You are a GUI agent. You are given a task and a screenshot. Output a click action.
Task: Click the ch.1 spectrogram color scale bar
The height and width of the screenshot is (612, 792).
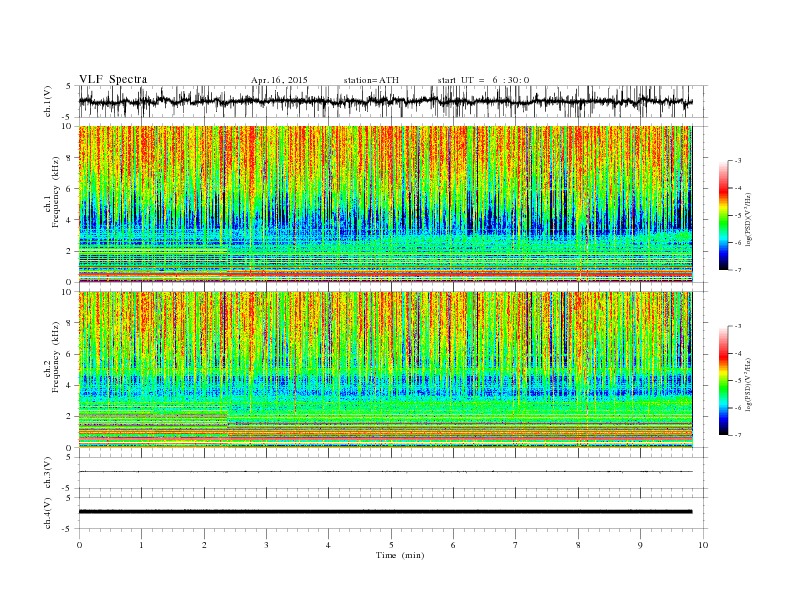pos(723,215)
